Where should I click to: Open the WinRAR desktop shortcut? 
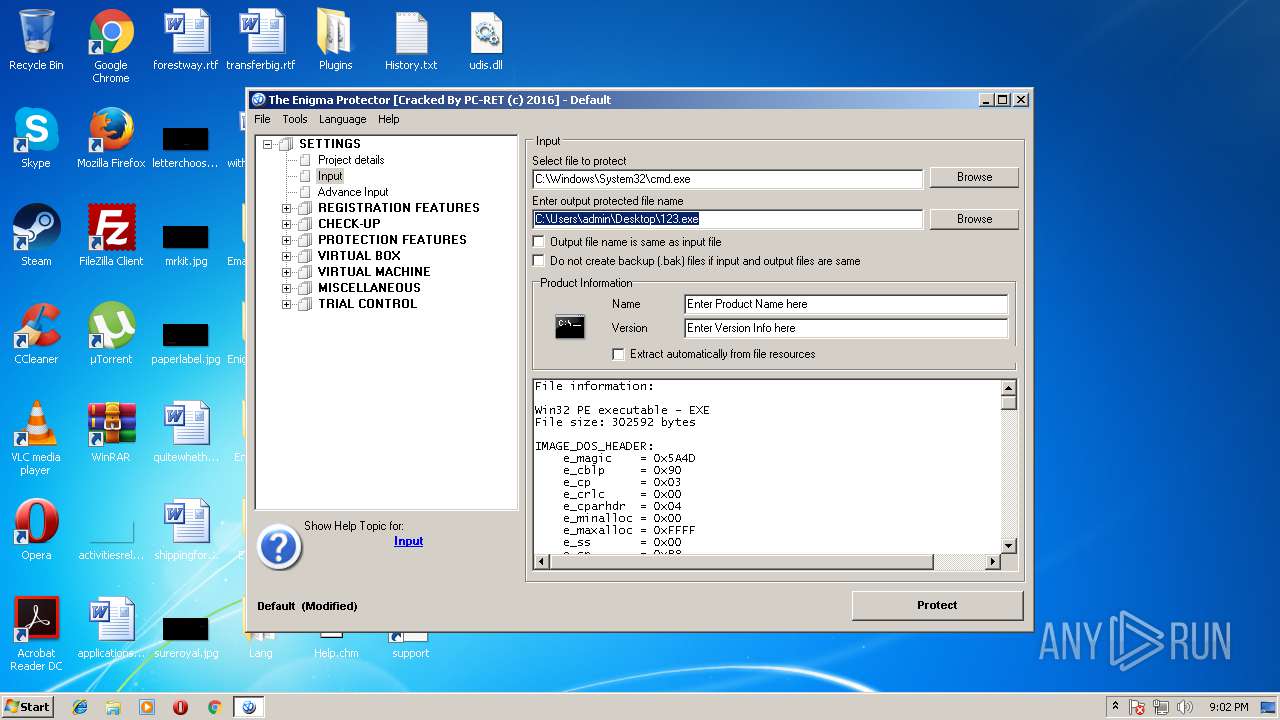[111, 432]
